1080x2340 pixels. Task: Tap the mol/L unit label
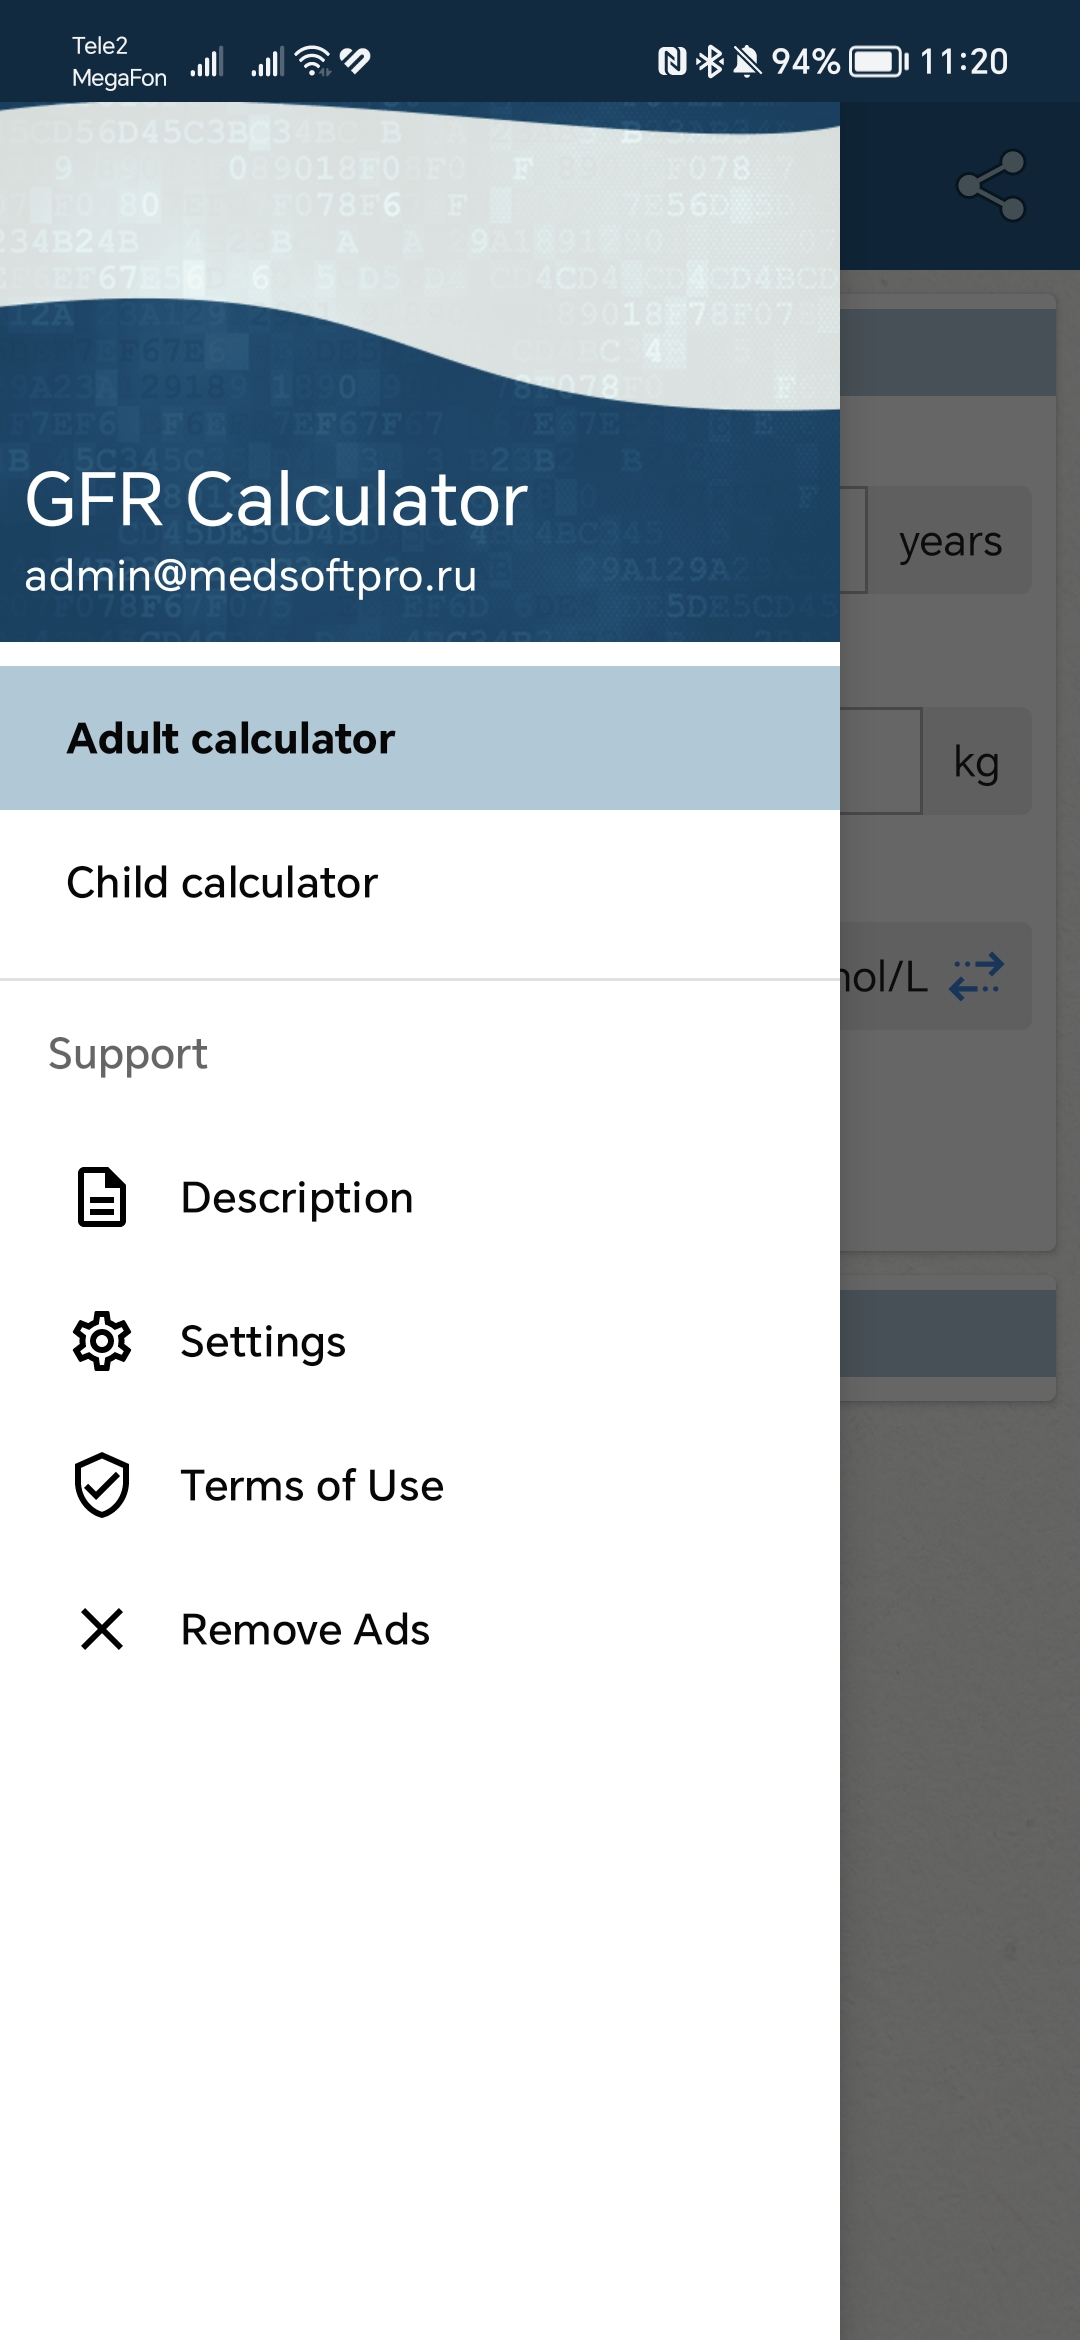click(x=884, y=977)
